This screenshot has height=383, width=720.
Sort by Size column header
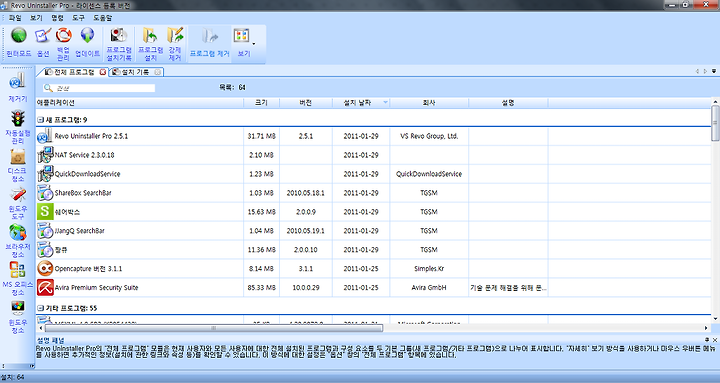261,103
